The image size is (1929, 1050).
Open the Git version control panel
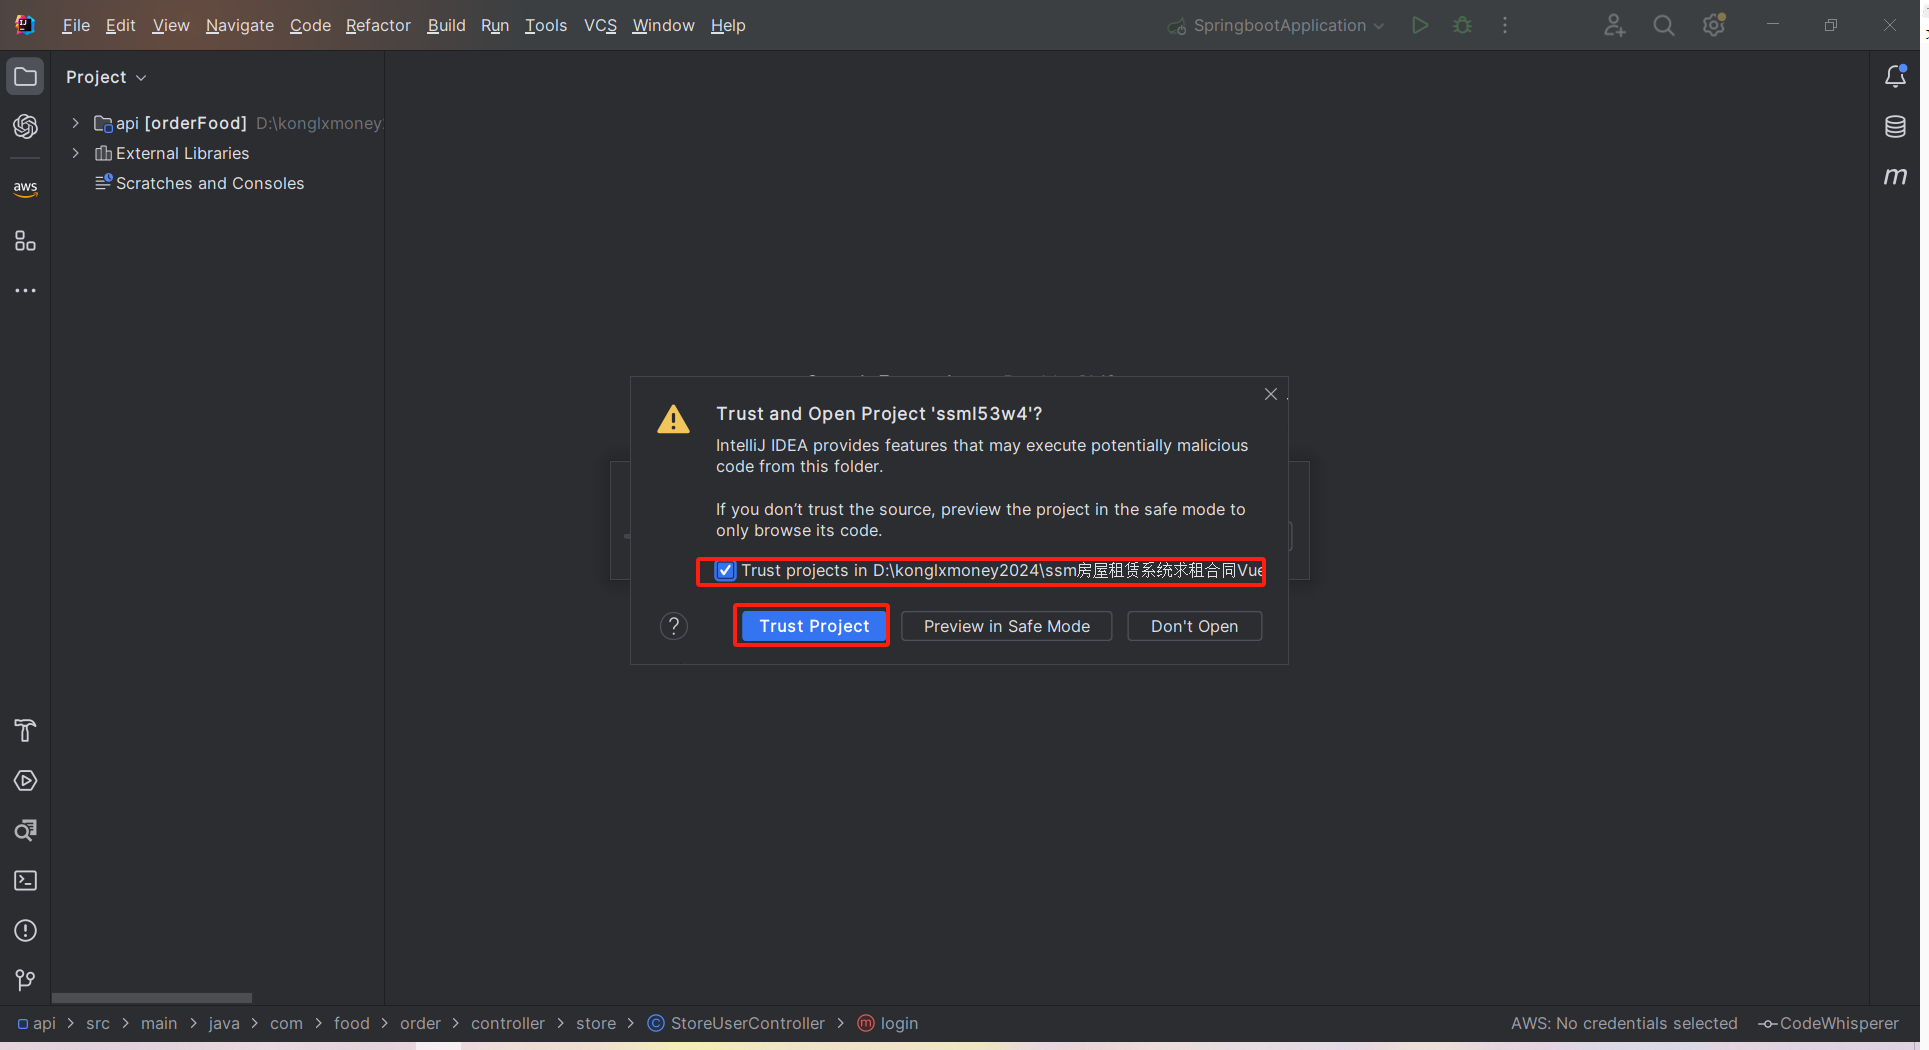[x=25, y=980]
